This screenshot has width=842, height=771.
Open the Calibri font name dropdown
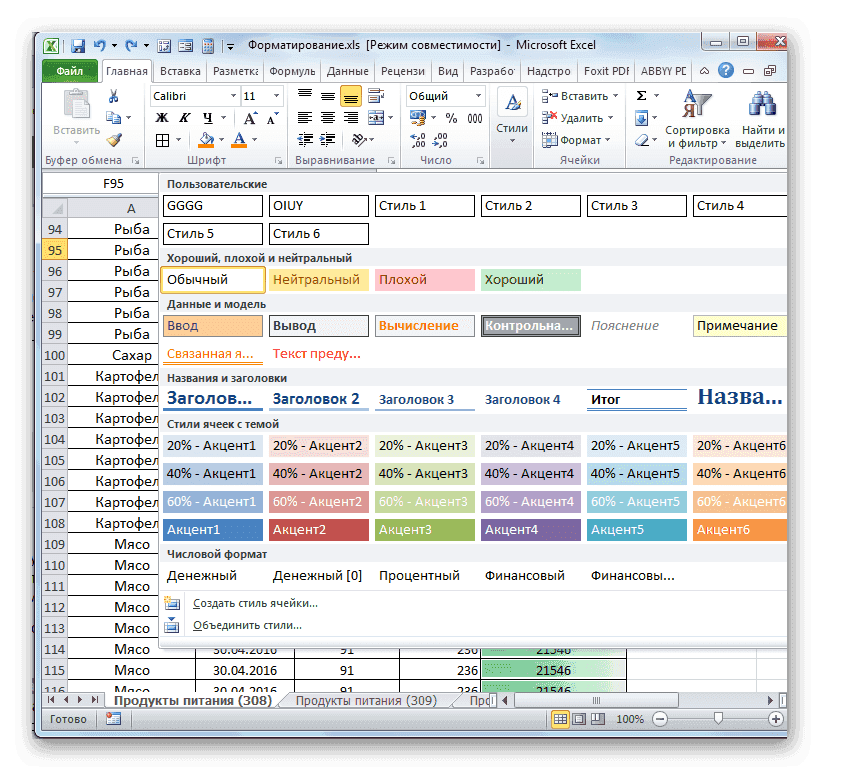[235, 95]
